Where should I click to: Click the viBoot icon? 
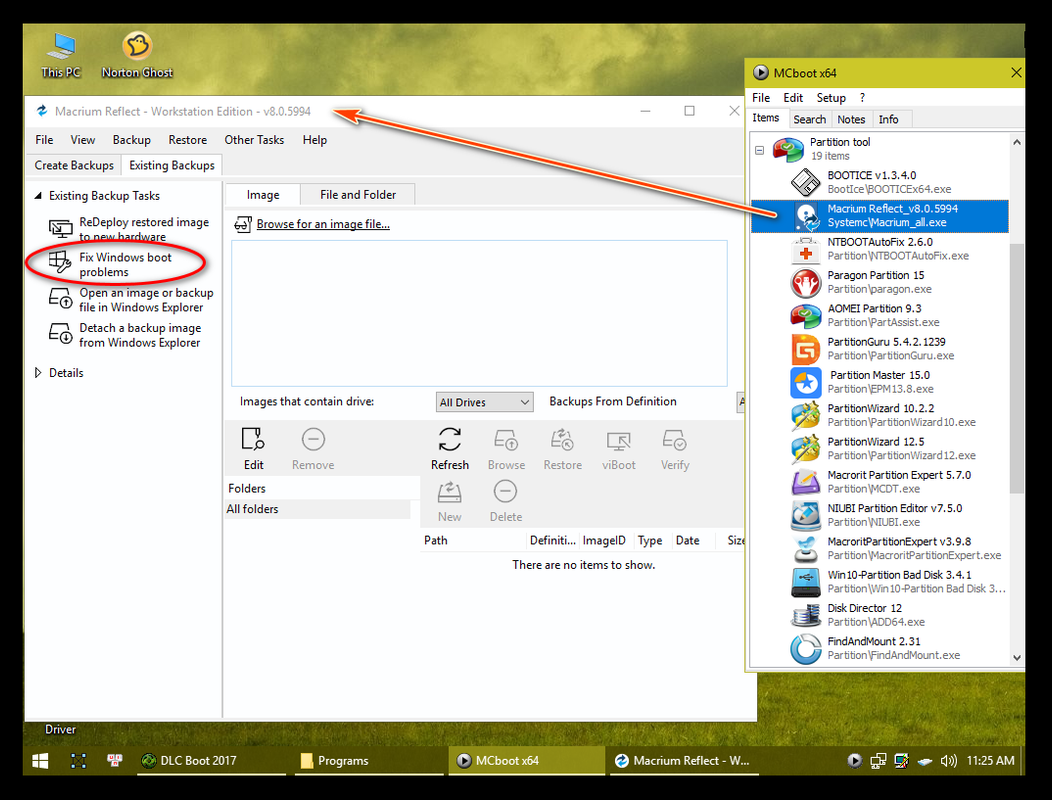(x=619, y=448)
